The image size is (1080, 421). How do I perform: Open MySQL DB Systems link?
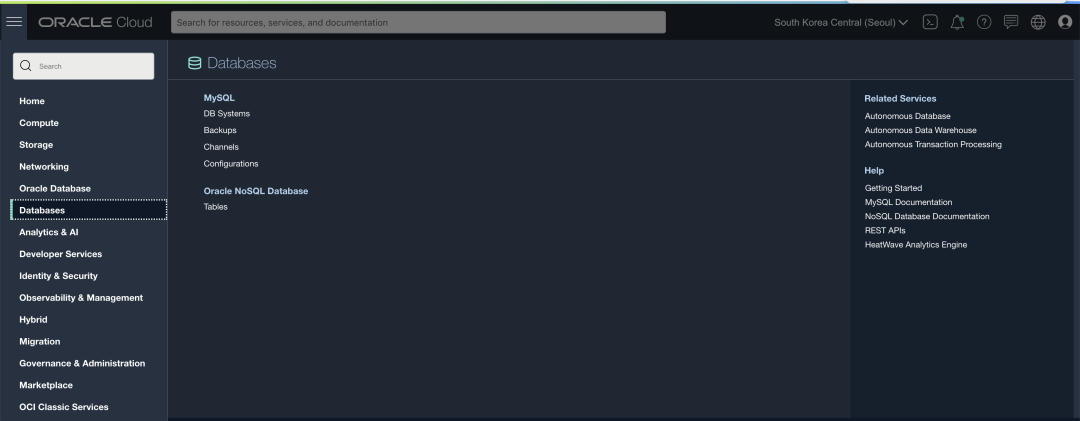tap(227, 114)
